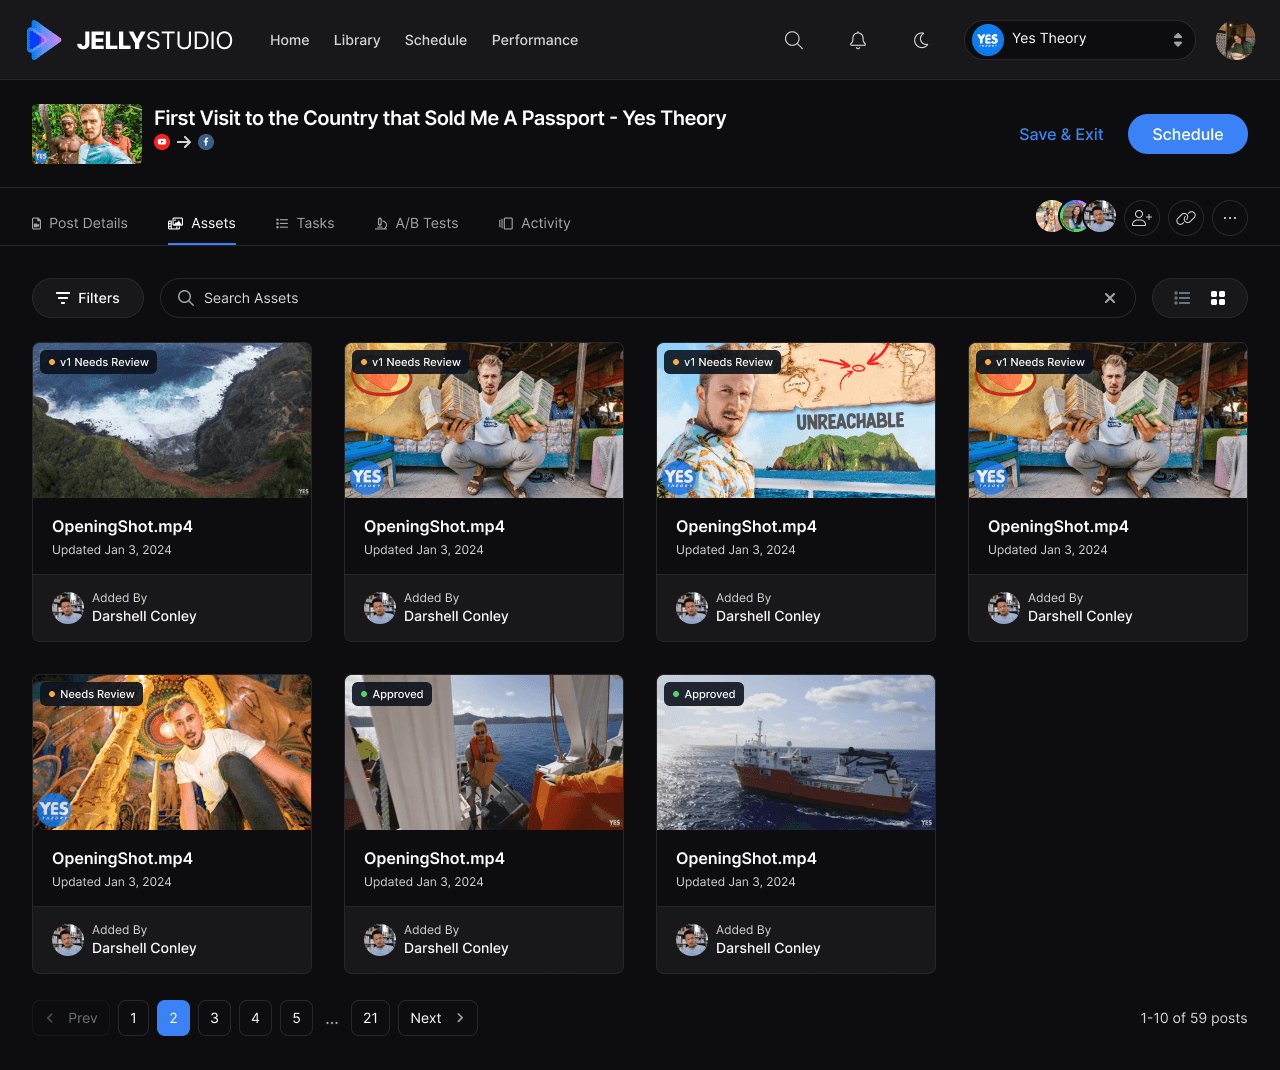Open the sailboat deck thumbnail
Viewport: 1280px width, 1070px height.
(x=484, y=753)
